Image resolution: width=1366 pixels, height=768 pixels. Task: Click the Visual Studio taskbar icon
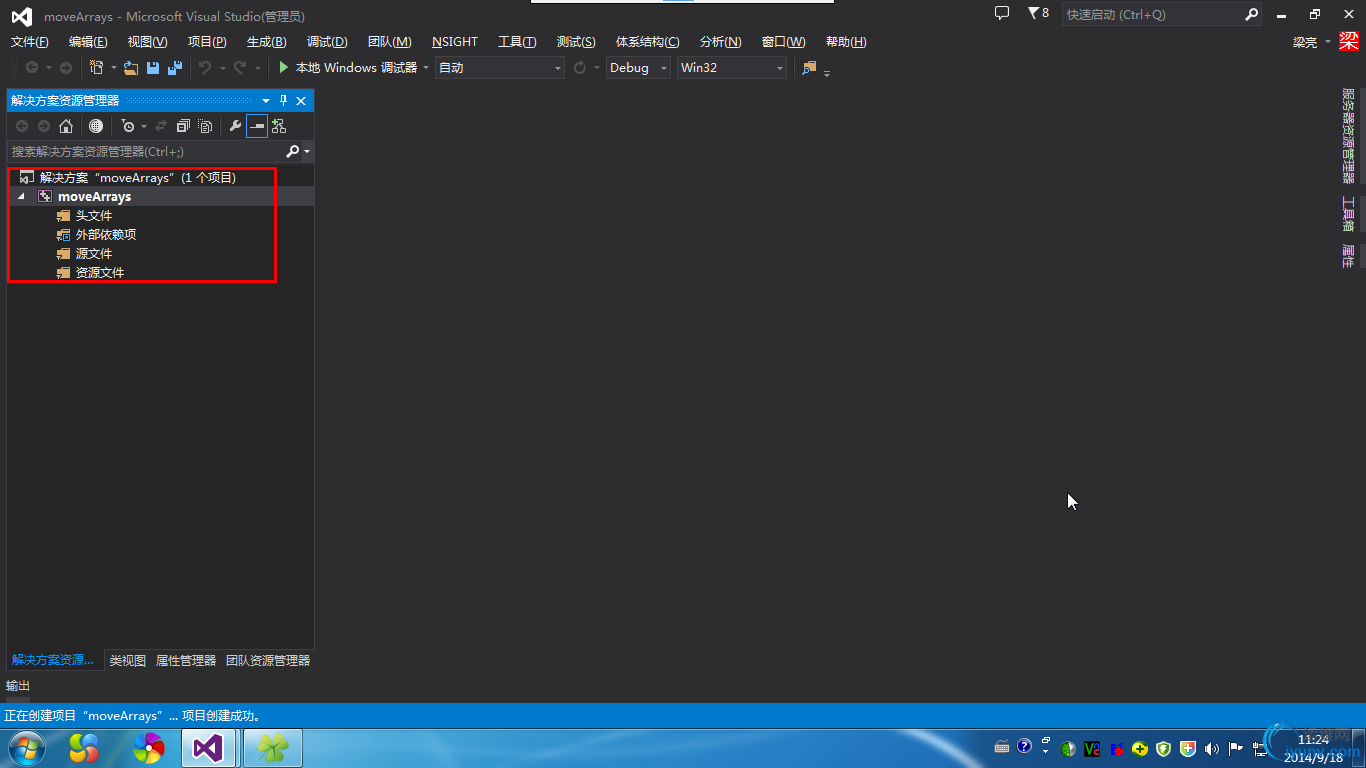pos(208,748)
